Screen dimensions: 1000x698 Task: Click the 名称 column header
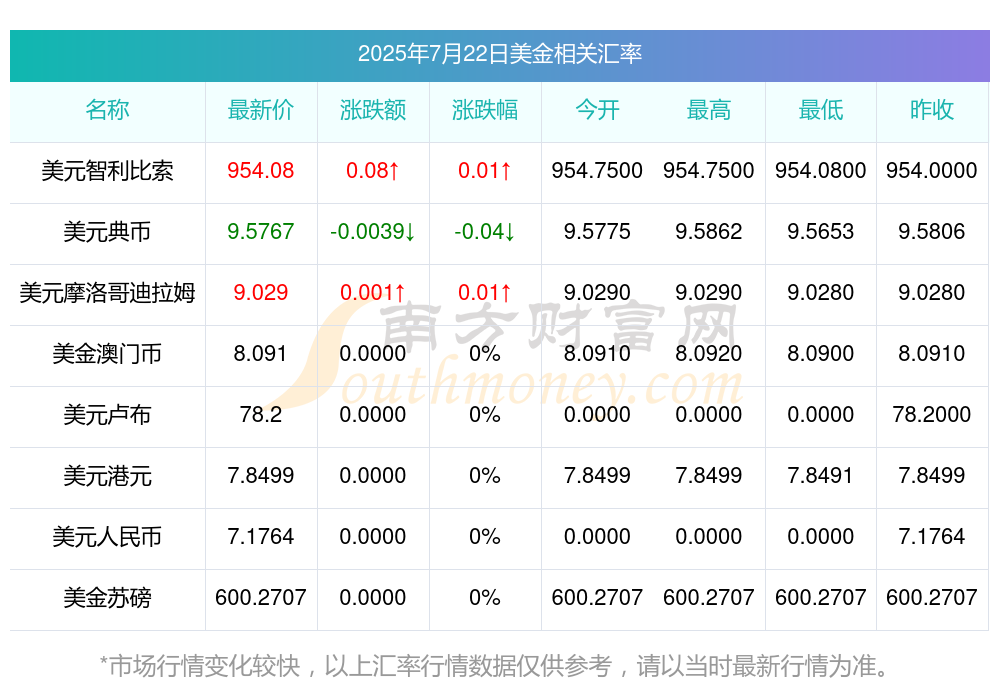coord(107,110)
